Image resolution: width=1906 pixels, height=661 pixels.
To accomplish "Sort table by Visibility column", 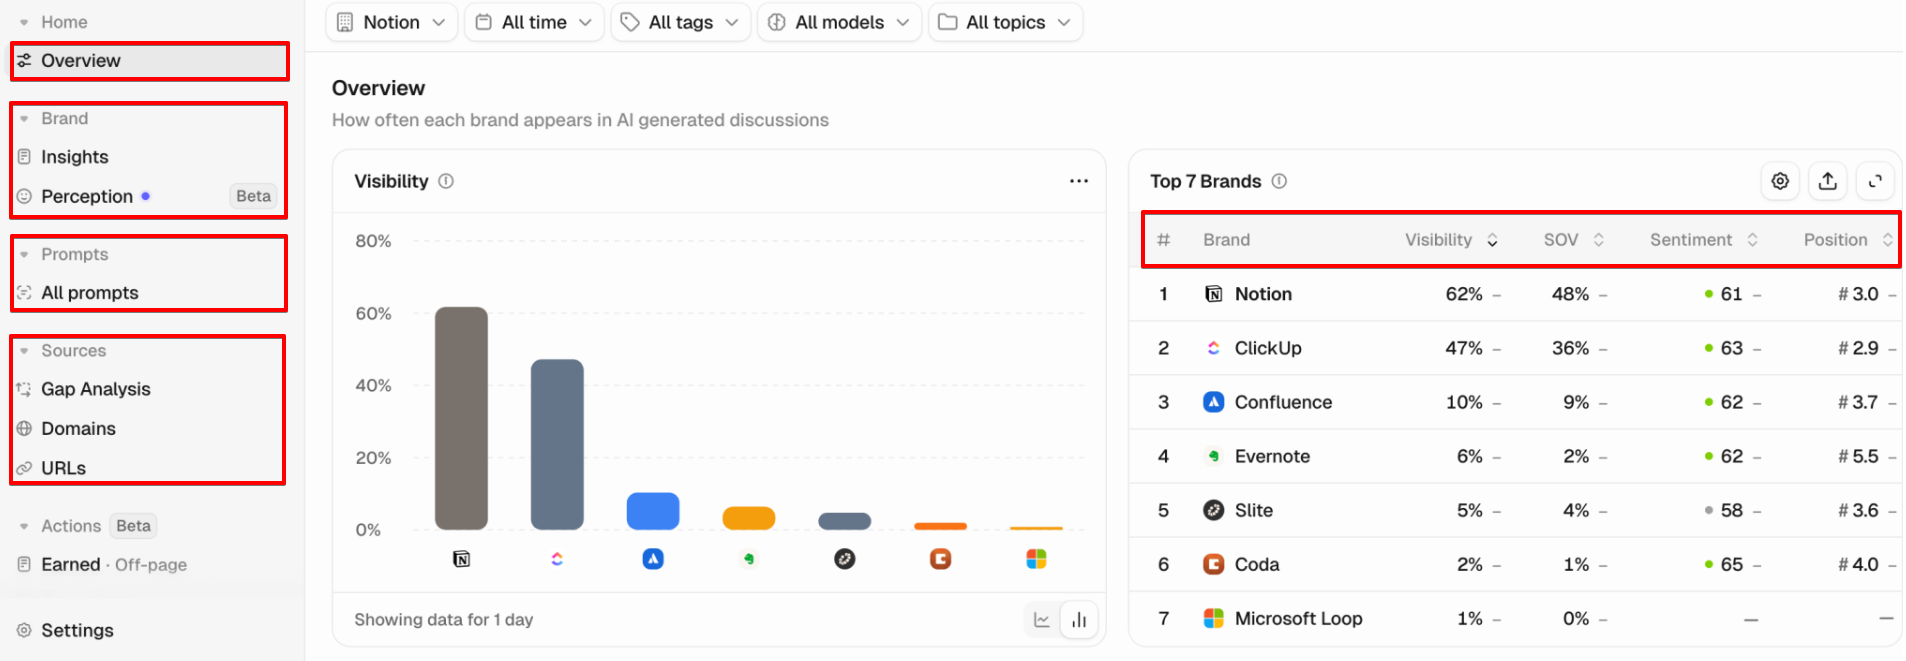I will (1451, 240).
